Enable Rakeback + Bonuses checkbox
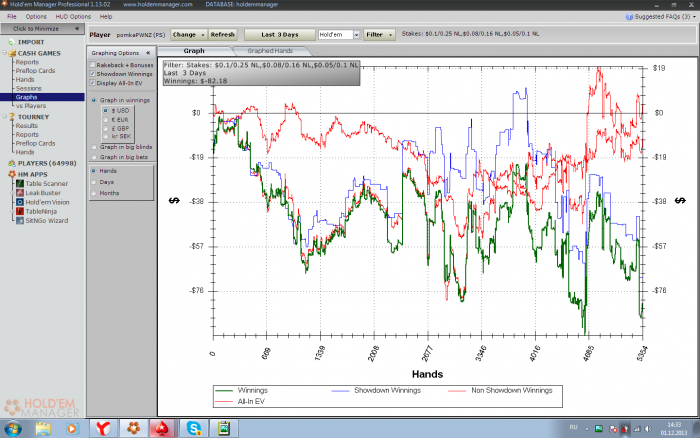This screenshot has width=700, height=438. tap(92, 65)
